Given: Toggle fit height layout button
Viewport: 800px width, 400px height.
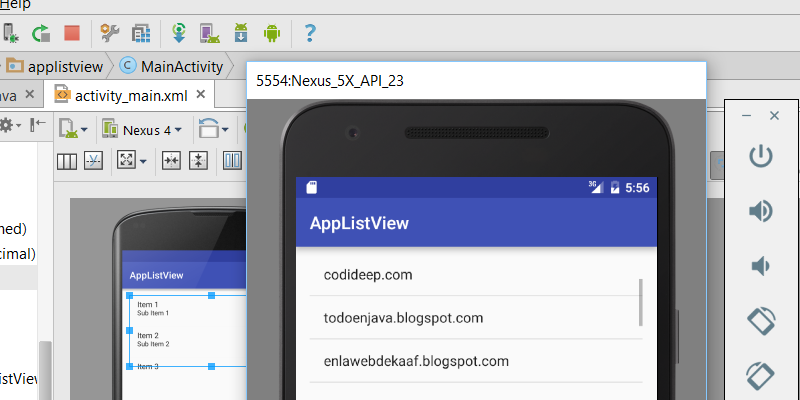Looking at the screenshot, I should pos(197,161).
